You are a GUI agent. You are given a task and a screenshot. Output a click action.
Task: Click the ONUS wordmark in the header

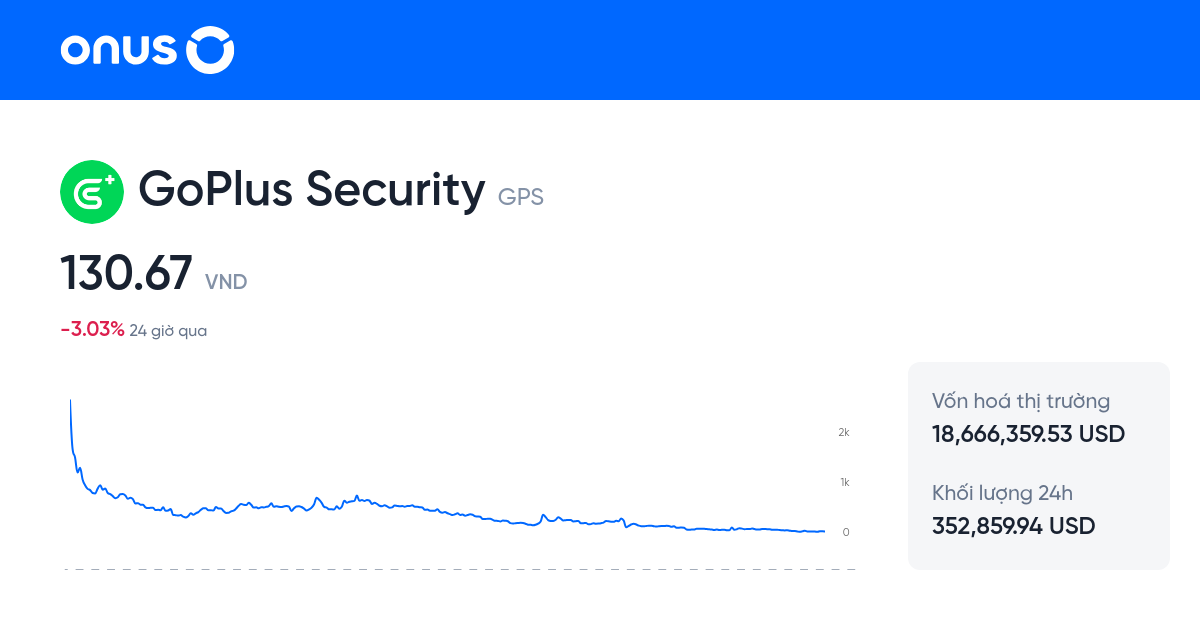[120, 50]
